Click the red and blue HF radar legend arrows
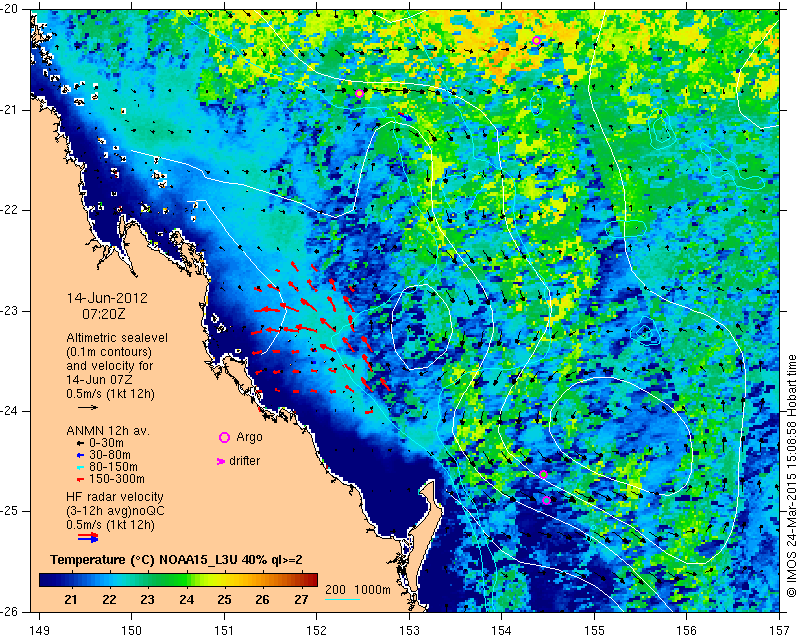The image size is (800, 640). coord(88,537)
